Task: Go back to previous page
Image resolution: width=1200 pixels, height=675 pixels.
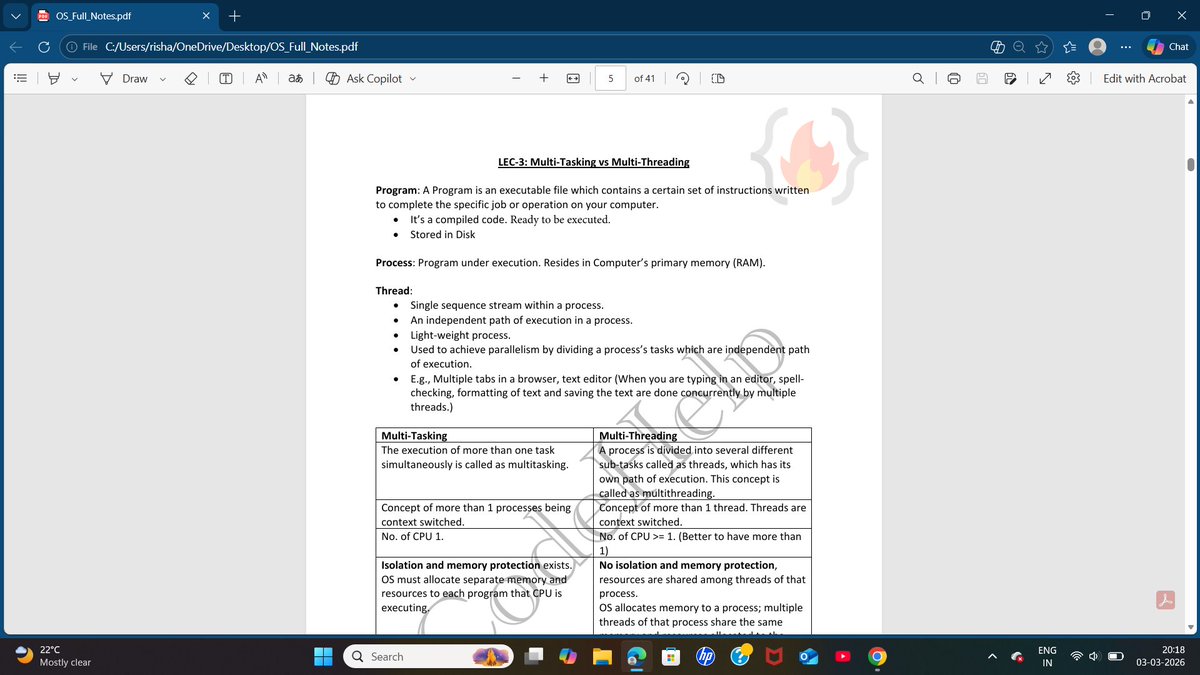Action: click(x=17, y=47)
